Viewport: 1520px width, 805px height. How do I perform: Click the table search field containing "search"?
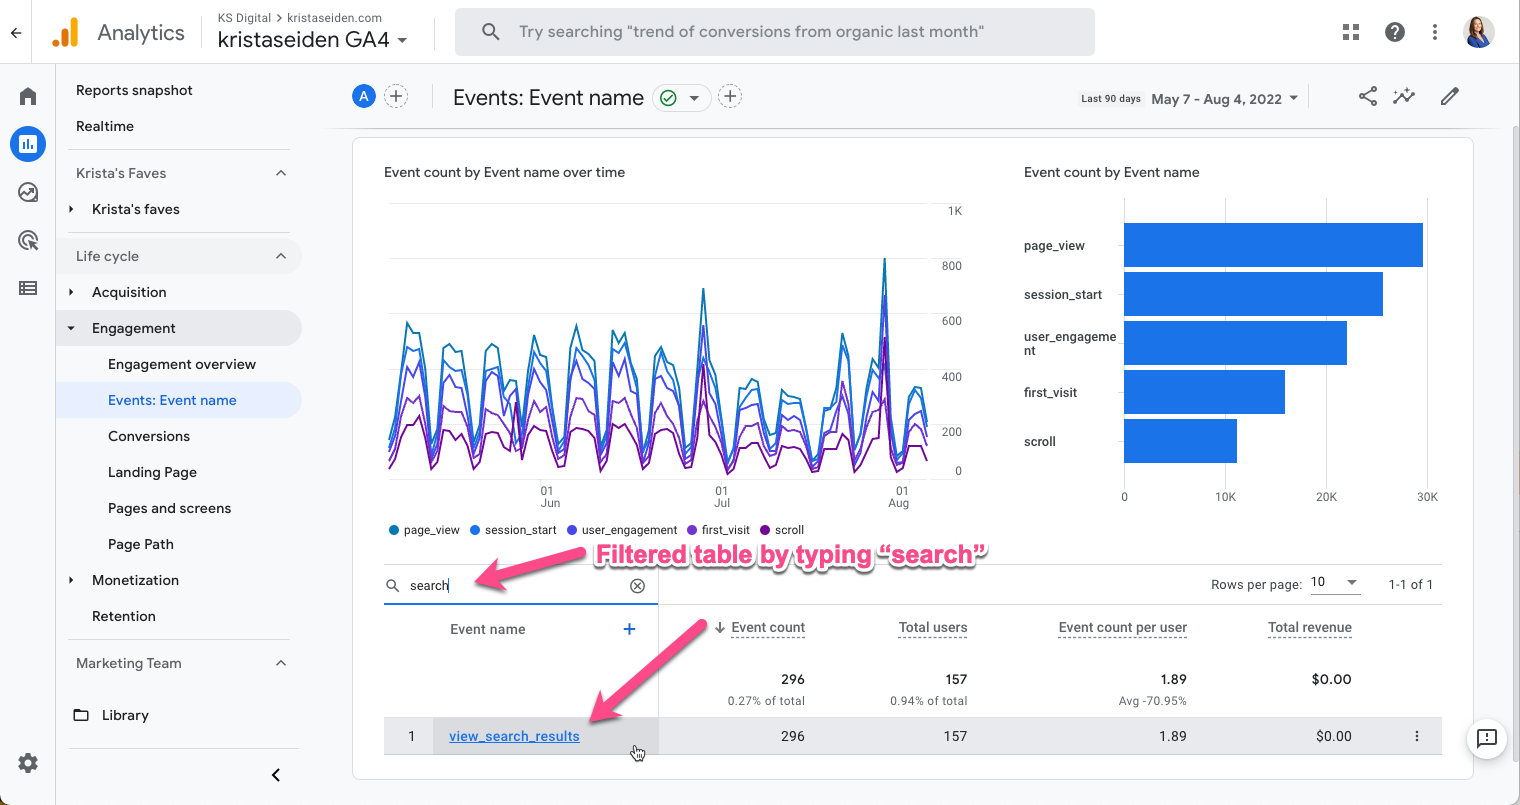click(x=520, y=586)
